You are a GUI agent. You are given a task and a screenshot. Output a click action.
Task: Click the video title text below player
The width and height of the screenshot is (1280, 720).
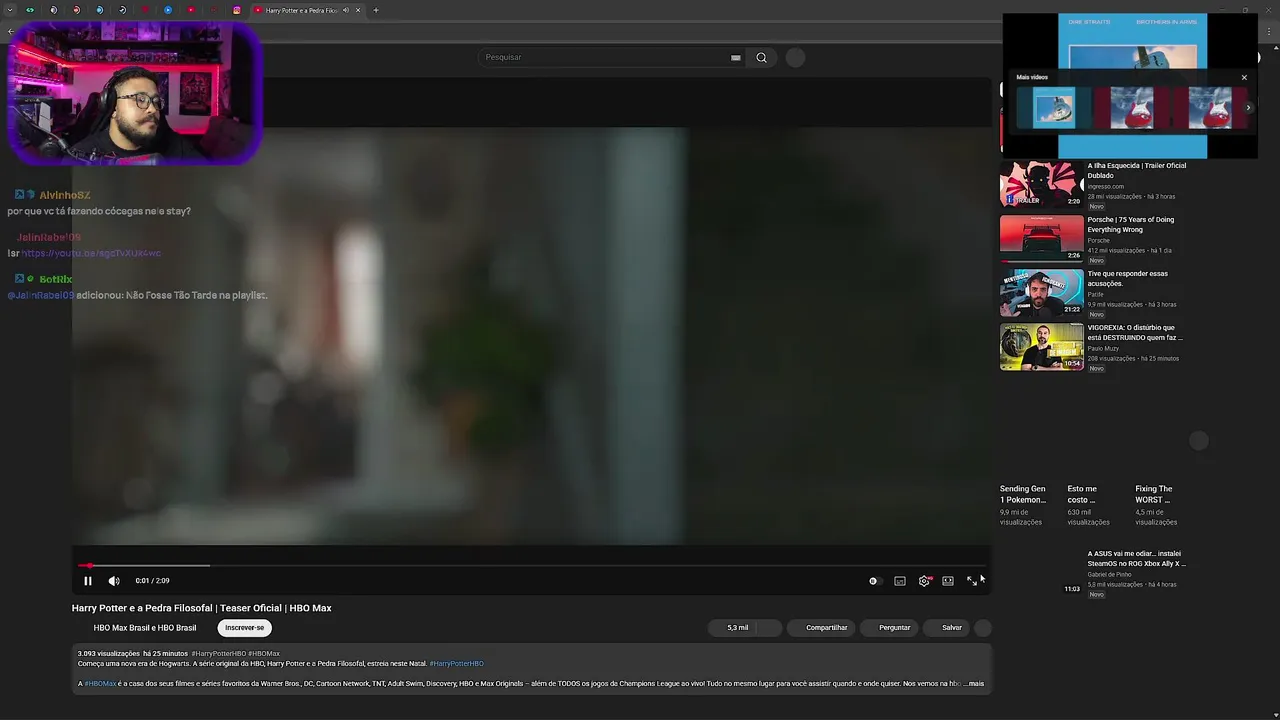pos(201,608)
